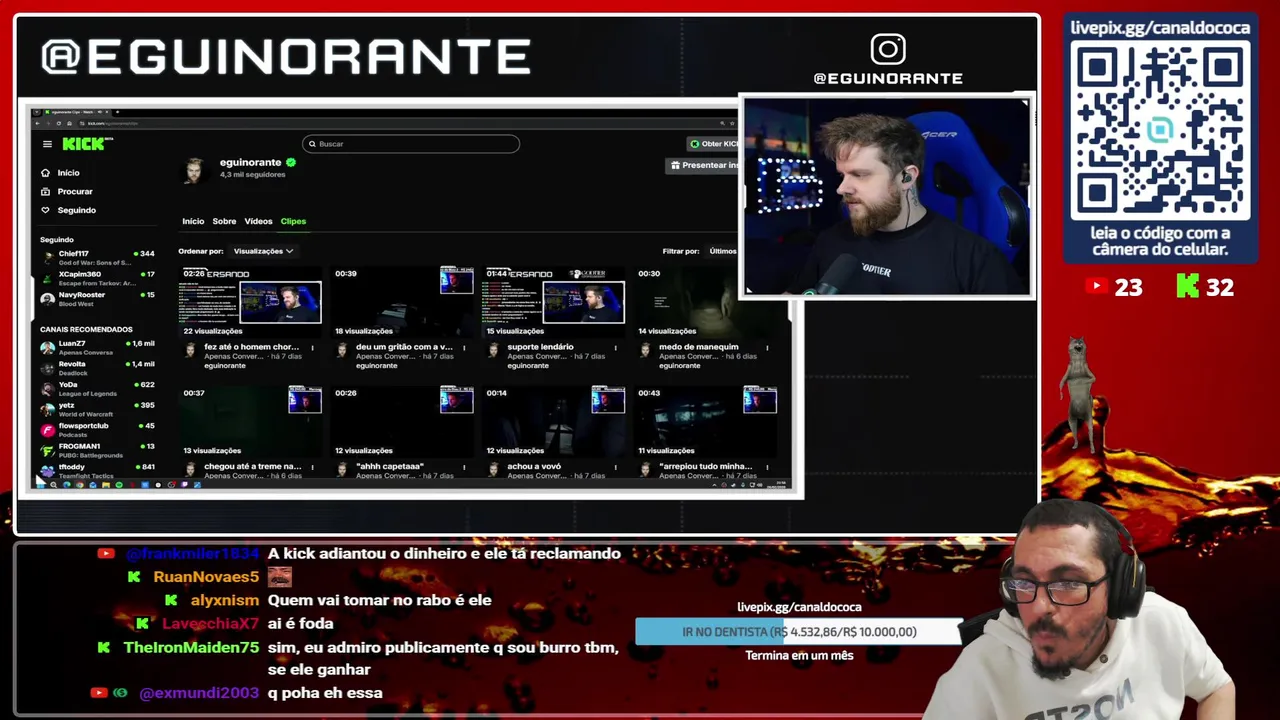Viewport: 1280px width, 720px height.
Task: Click chat username TheIronMaiden75
Action: (191, 647)
